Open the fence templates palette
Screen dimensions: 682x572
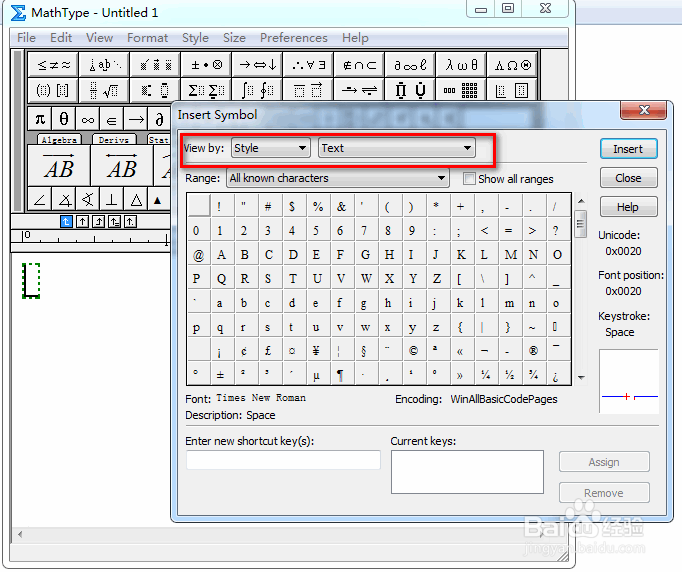click(x=53, y=90)
